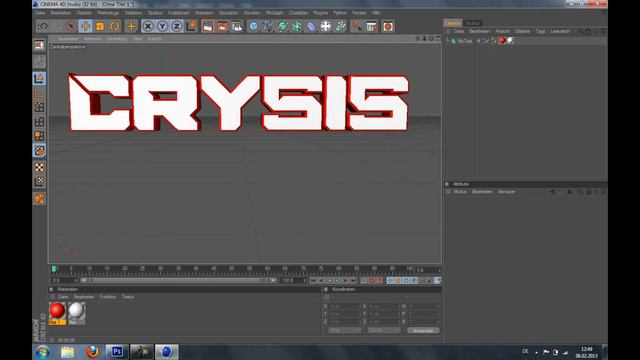Activate the Scale tool
This screenshot has width=640, height=360.
pos(100,27)
